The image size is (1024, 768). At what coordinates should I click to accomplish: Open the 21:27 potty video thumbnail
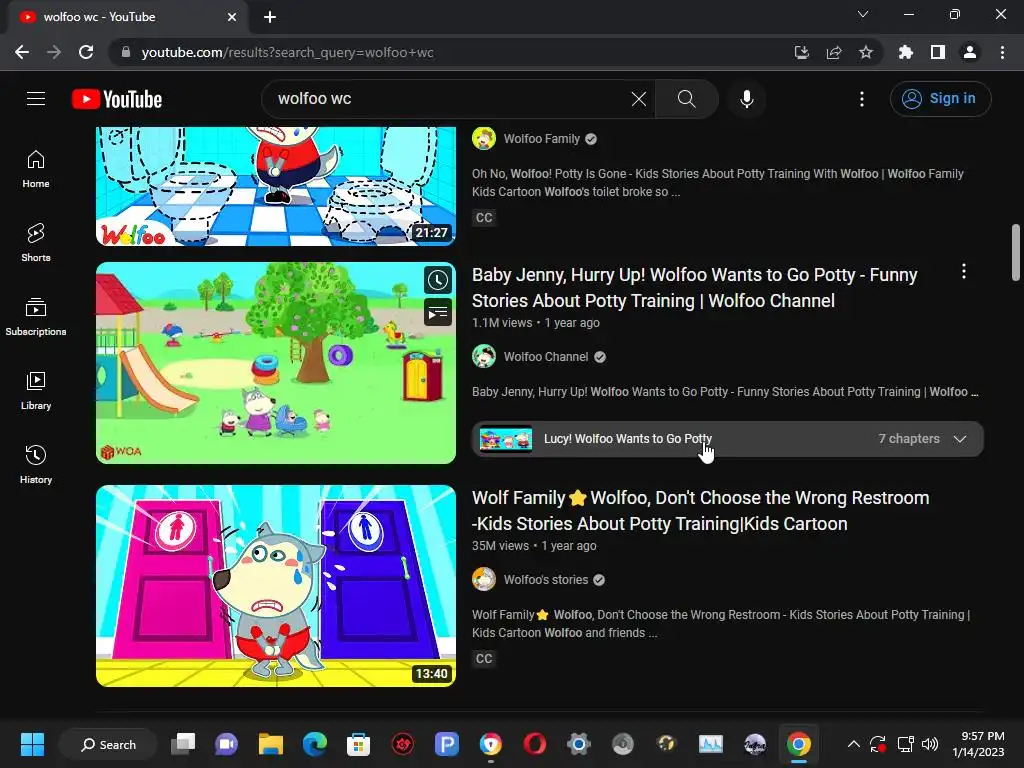[276, 186]
